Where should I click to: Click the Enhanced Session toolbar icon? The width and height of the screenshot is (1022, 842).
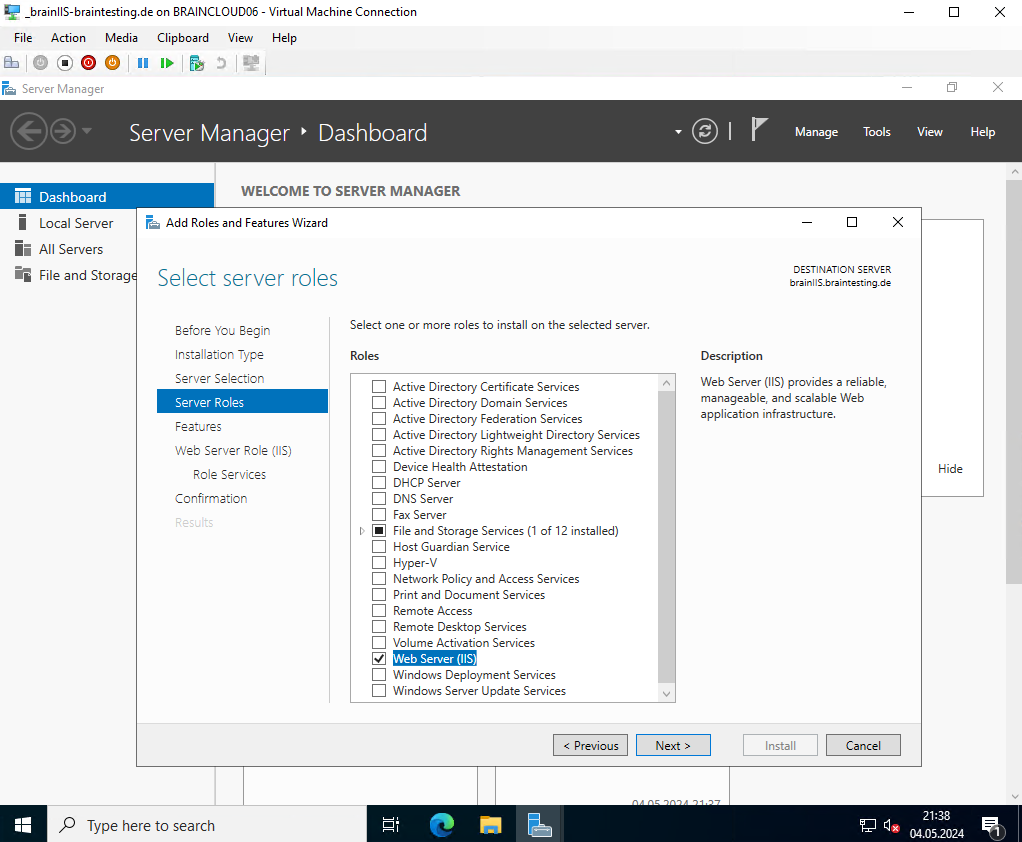251,63
